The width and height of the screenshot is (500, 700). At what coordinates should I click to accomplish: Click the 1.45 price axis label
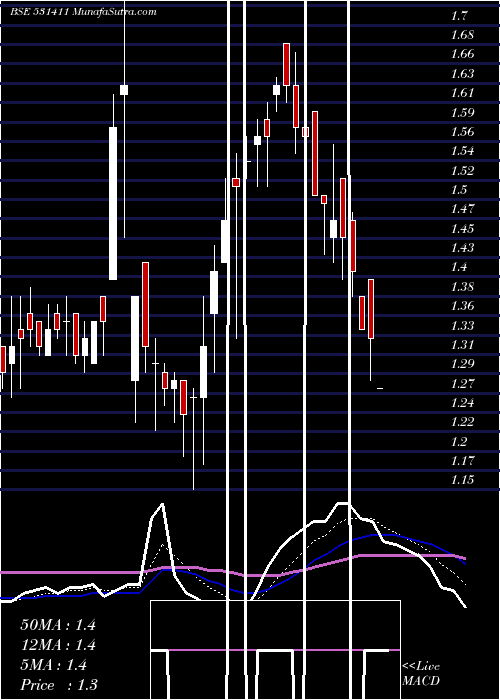[462, 229]
